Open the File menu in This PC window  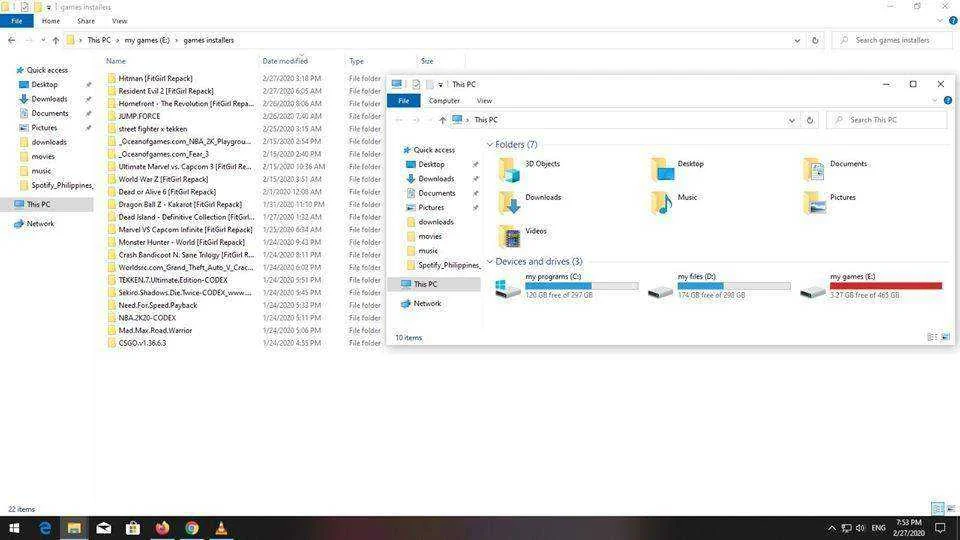403,100
